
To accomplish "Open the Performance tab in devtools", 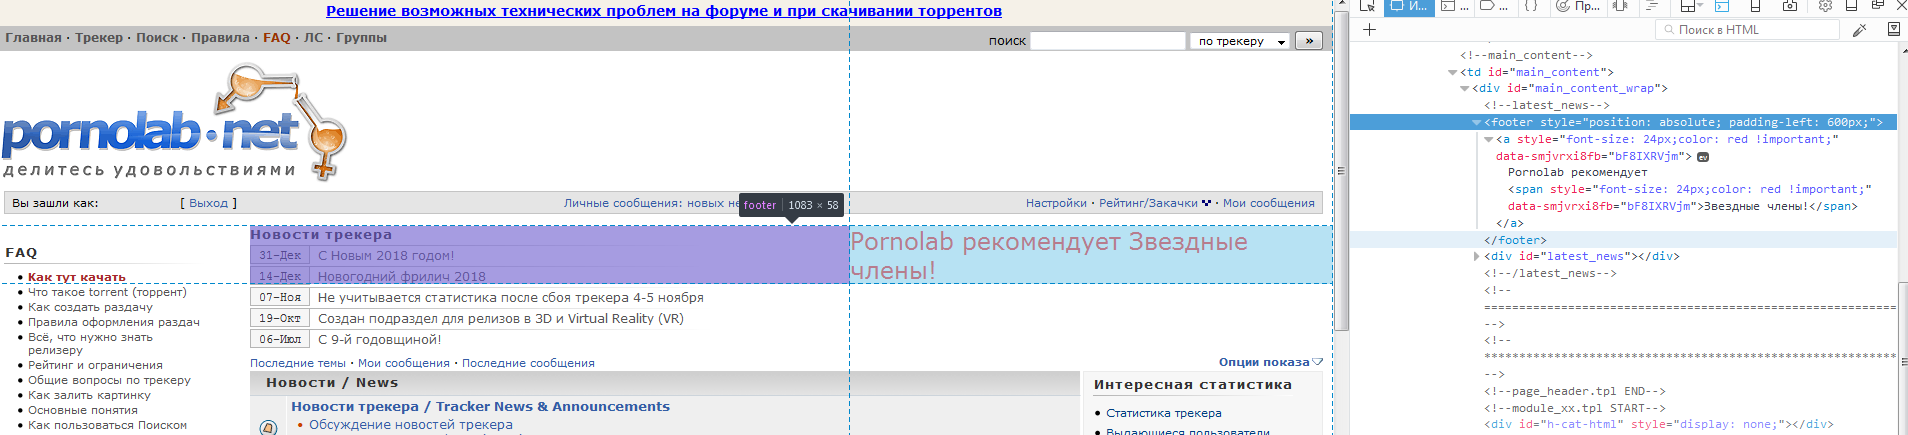I will pos(1578,6).
